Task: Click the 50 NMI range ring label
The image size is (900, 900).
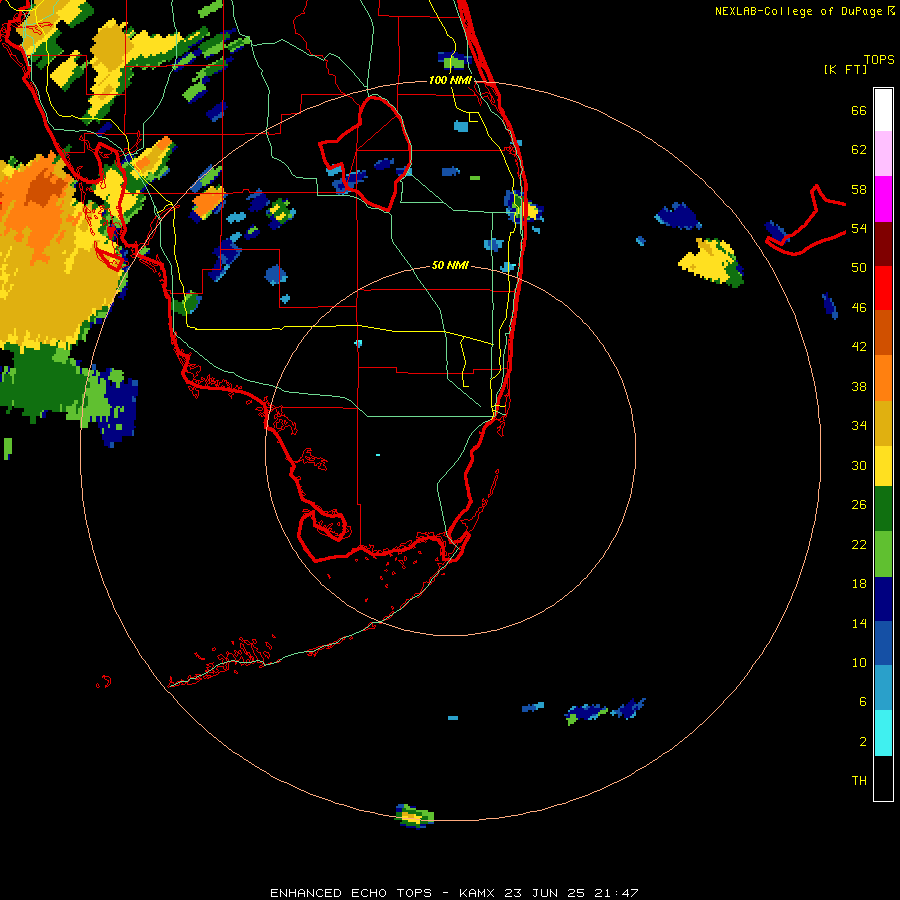Action: [450, 265]
